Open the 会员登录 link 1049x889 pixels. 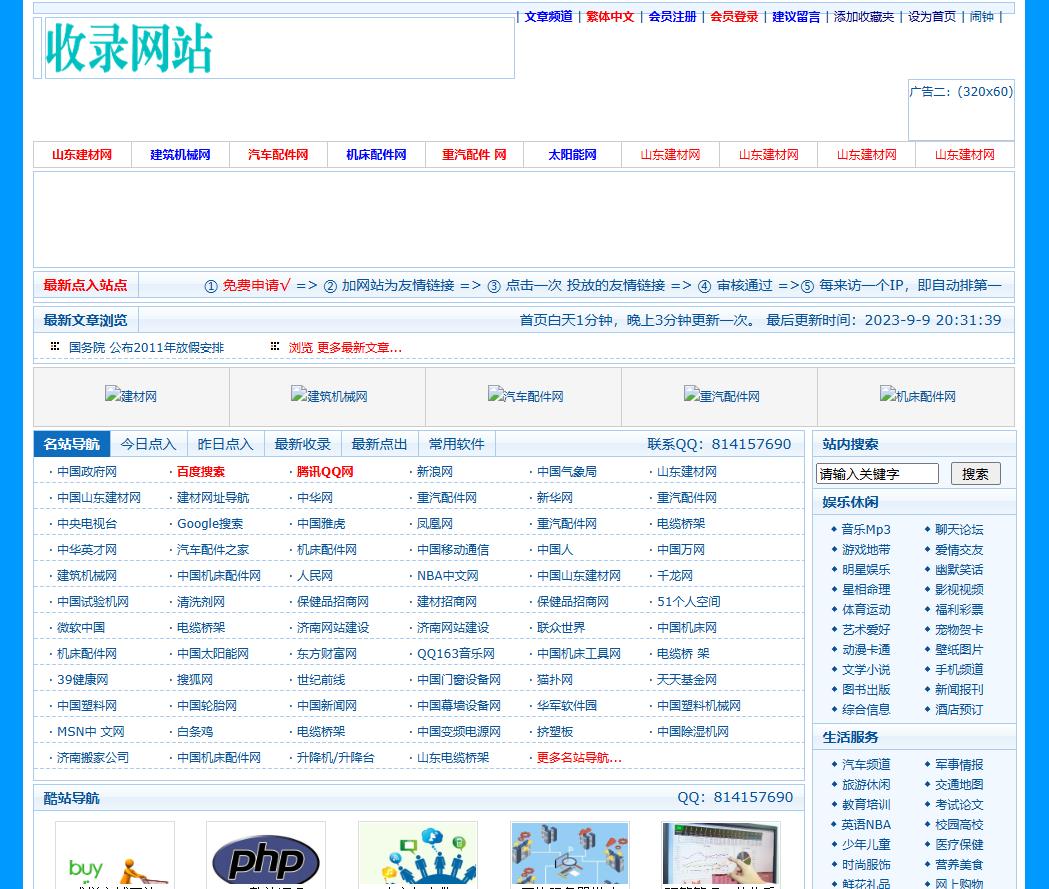click(734, 17)
